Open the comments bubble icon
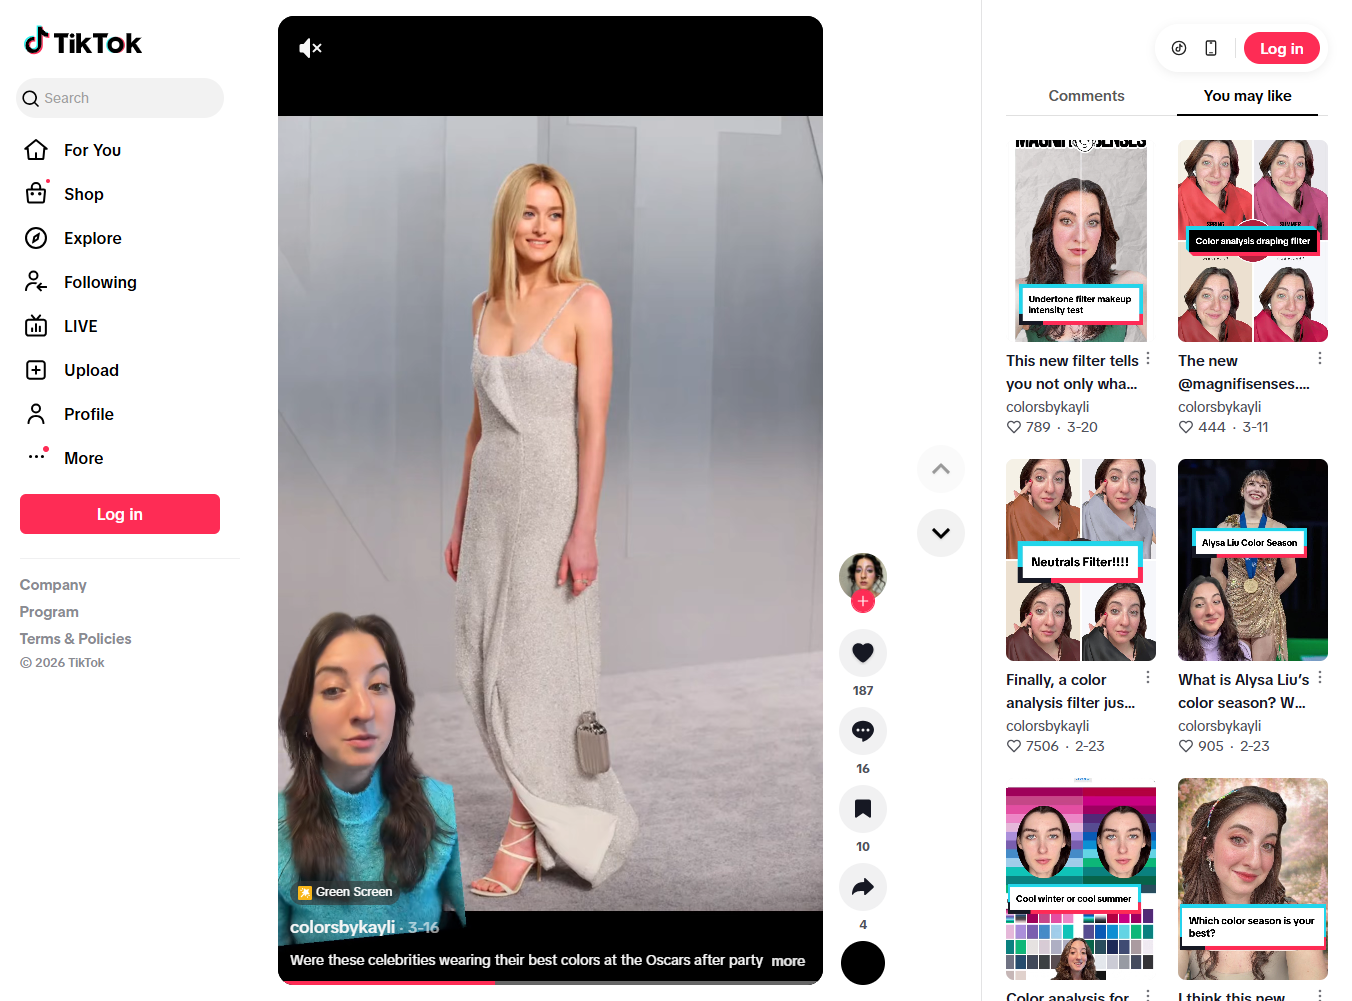1352x1001 pixels. pos(862,731)
